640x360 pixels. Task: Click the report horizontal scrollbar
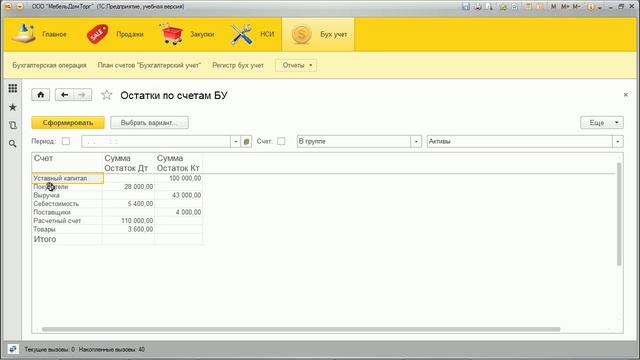click(301, 329)
